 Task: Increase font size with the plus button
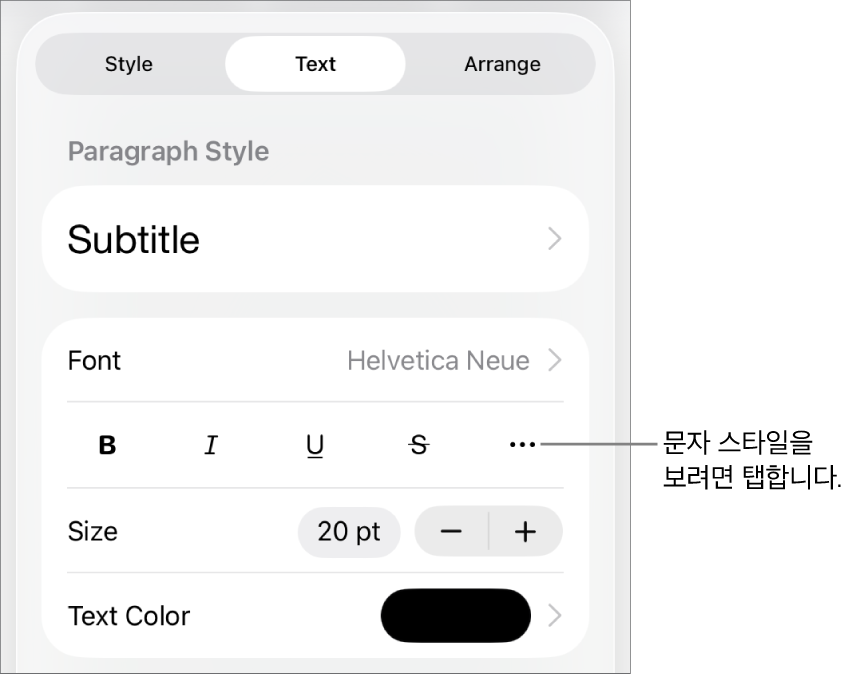tap(525, 532)
